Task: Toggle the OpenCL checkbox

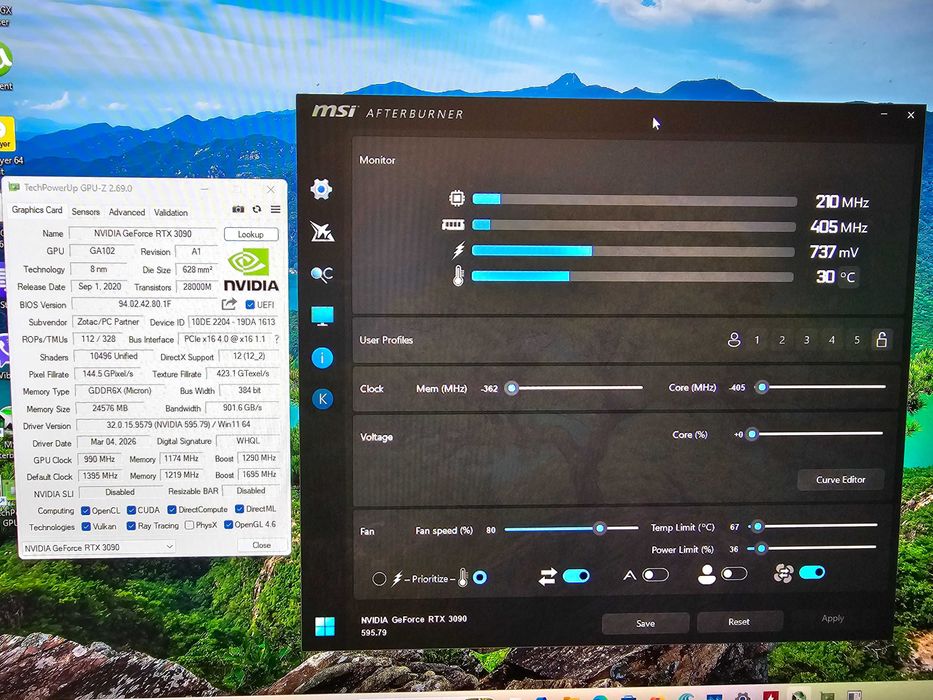Action: pyautogui.click(x=85, y=511)
